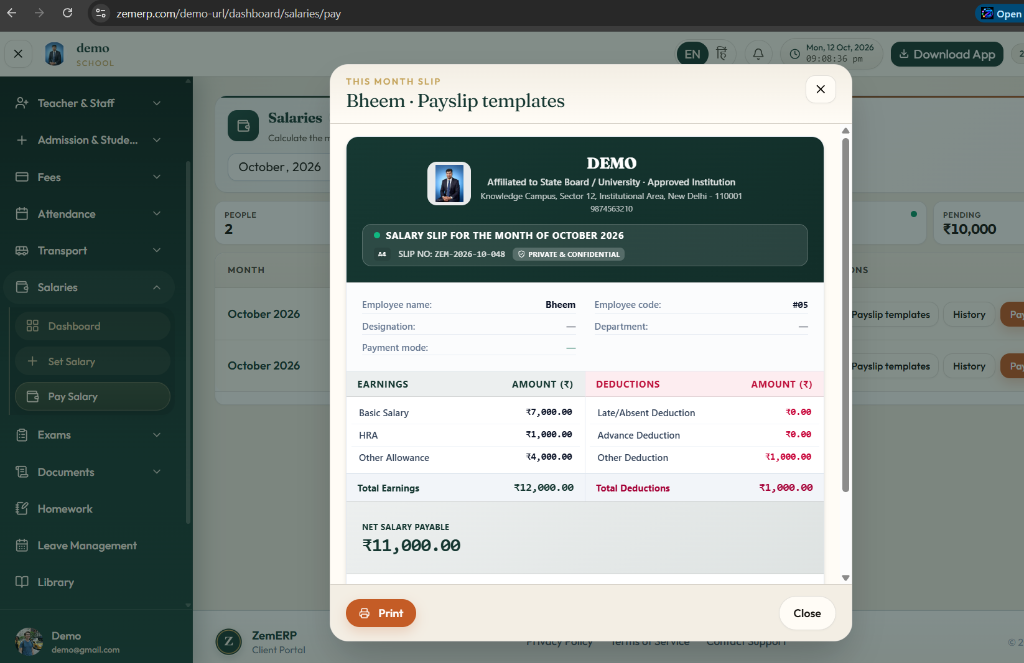Click the Salaries wallet icon in sidebar

(x=22, y=287)
